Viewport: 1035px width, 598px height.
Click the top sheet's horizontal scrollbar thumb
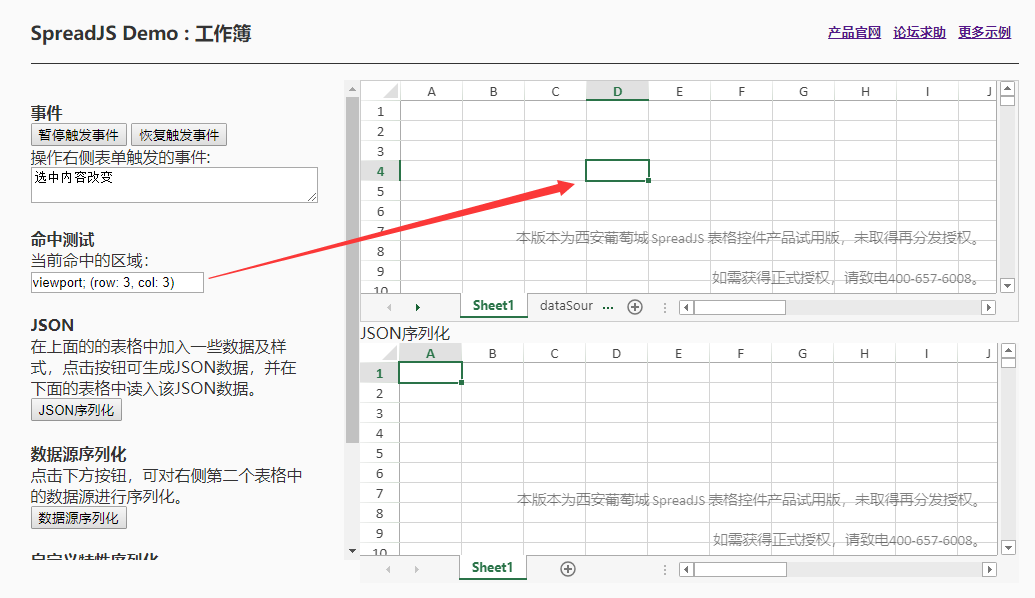point(740,307)
